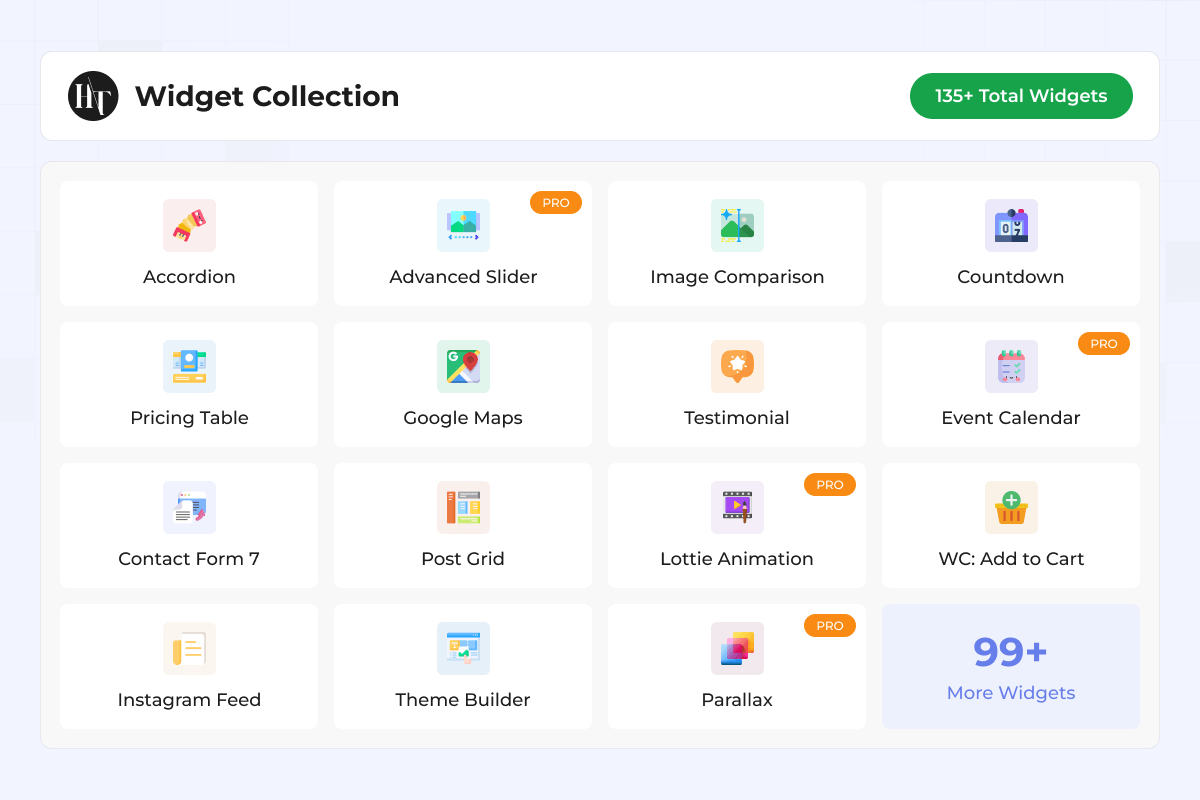
Task: Click the Countdown label text
Action: tap(1011, 277)
